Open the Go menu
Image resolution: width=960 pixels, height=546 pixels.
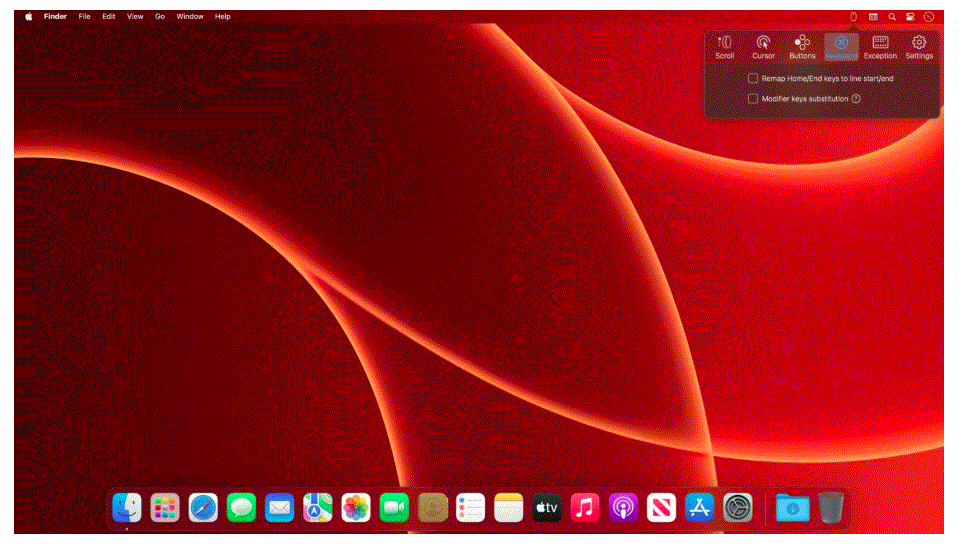[x=160, y=17]
